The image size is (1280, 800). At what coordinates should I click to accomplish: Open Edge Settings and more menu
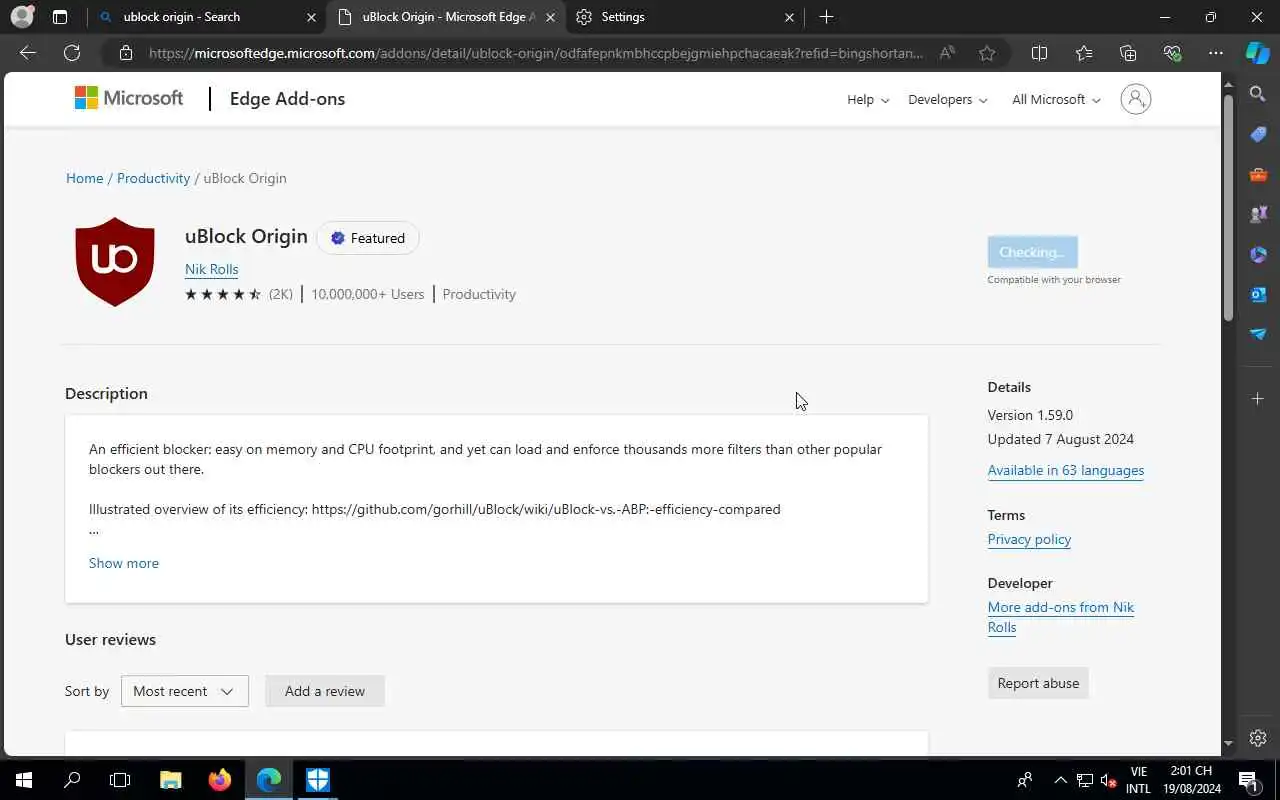[1216, 53]
